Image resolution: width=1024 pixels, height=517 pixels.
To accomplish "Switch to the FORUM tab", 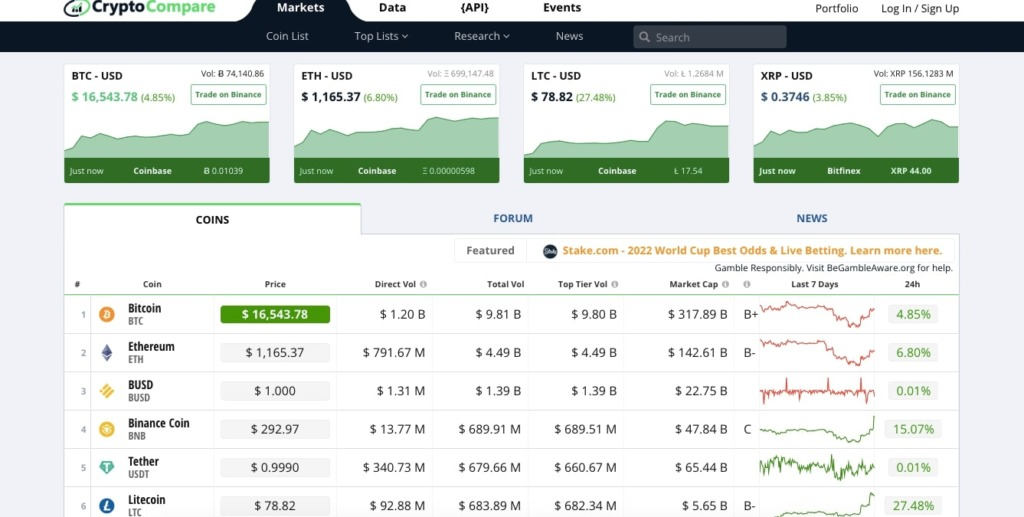I will (513, 219).
